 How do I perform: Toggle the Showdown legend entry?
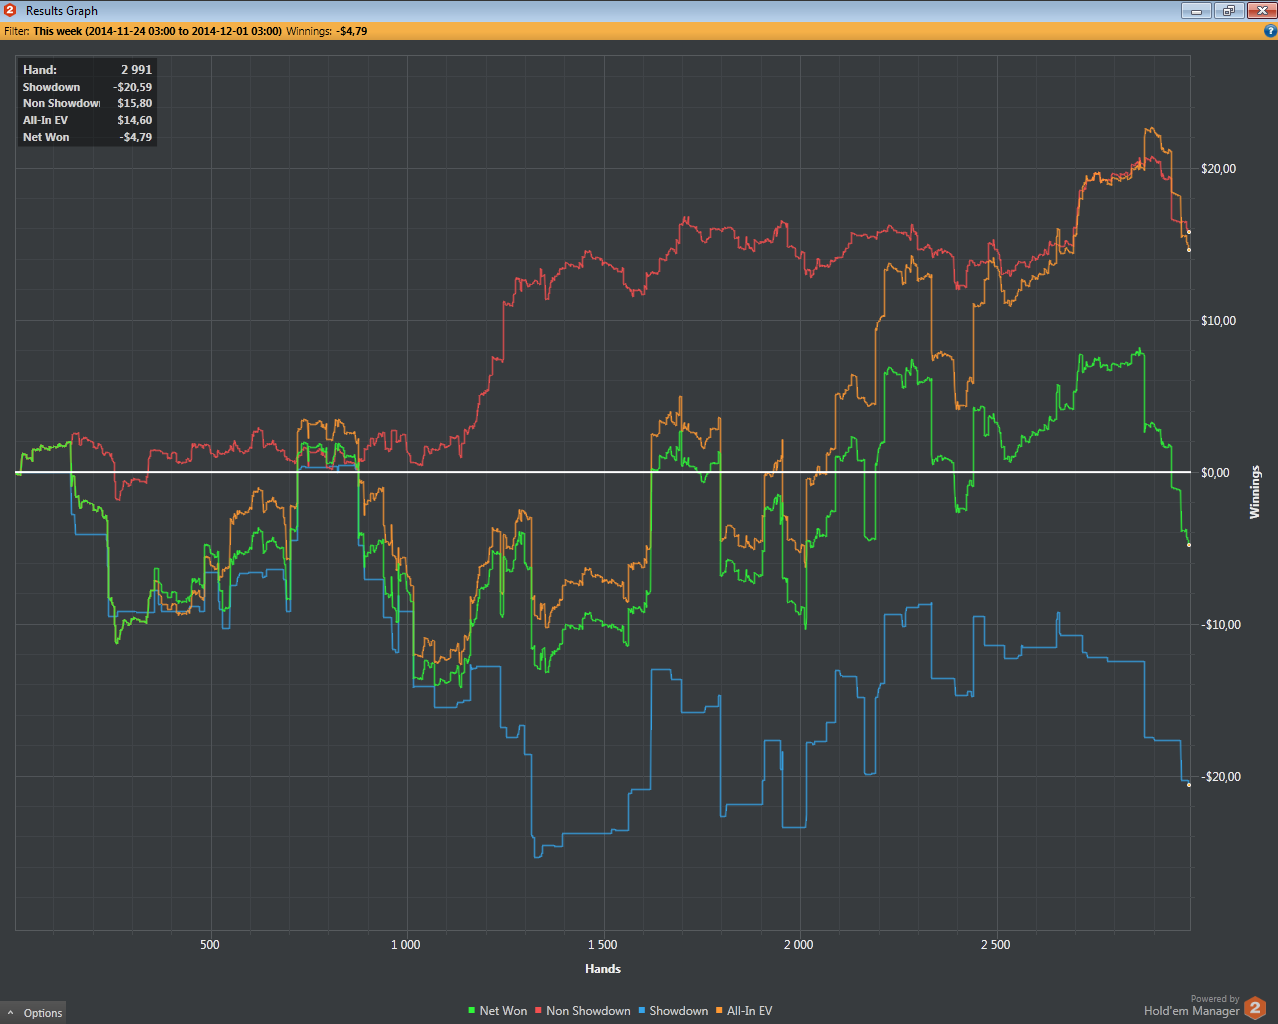point(673,1011)
